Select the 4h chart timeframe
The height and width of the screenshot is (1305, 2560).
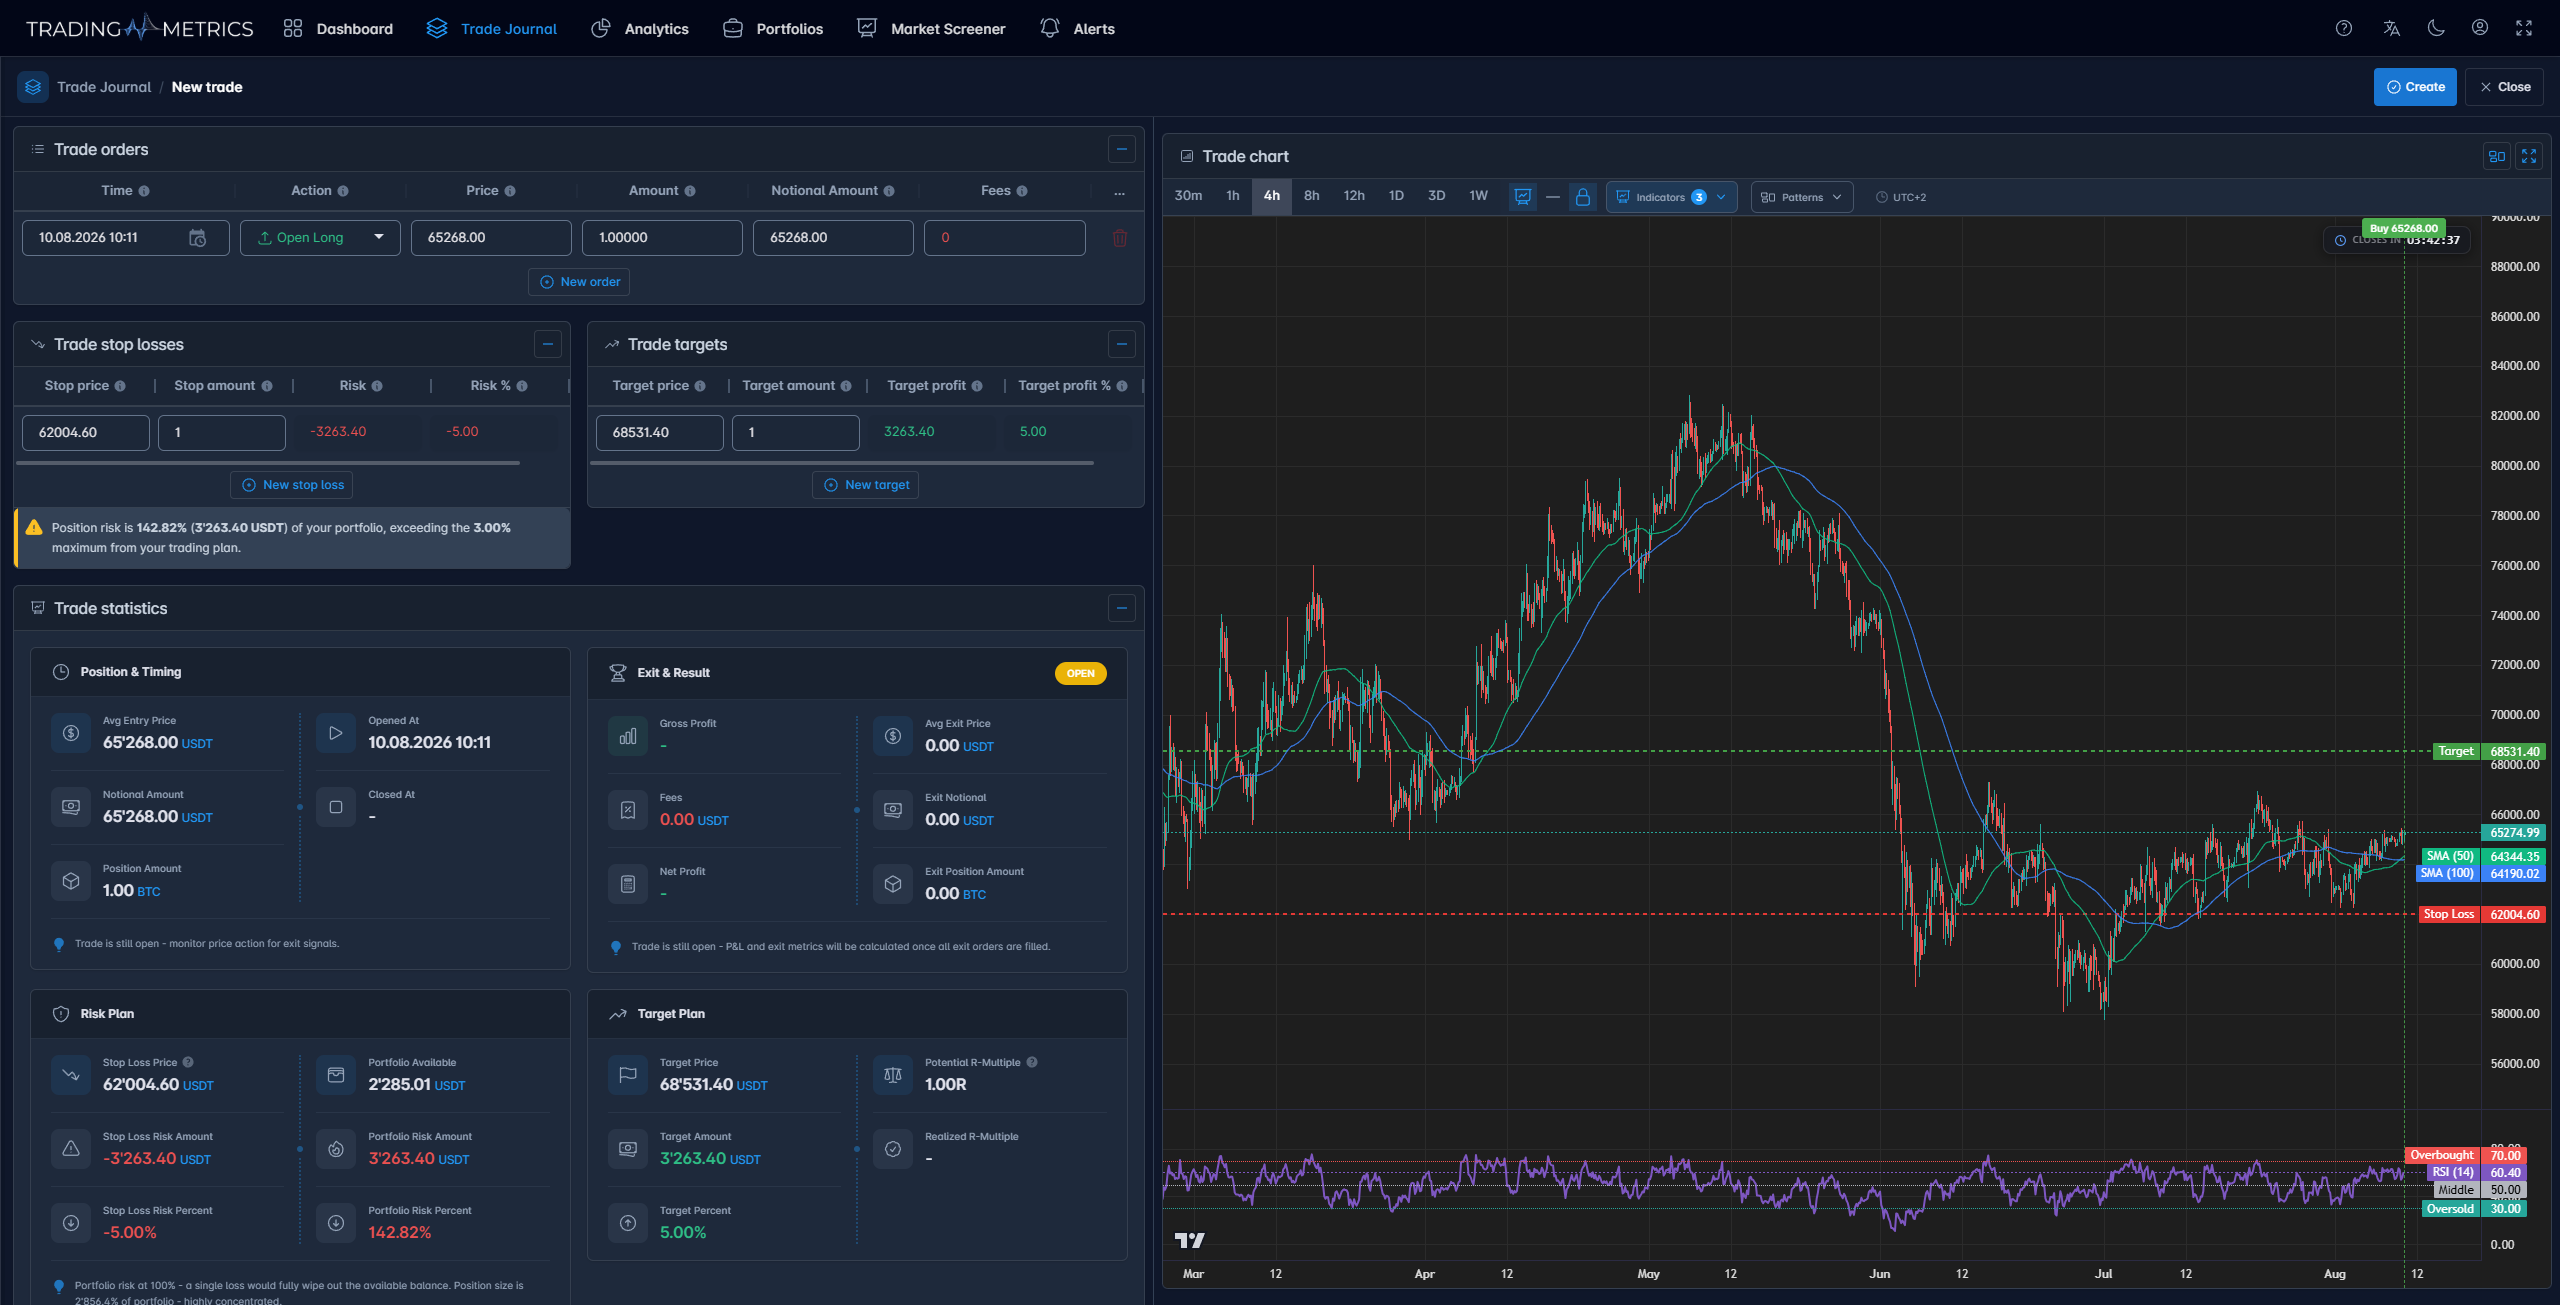1272,196
